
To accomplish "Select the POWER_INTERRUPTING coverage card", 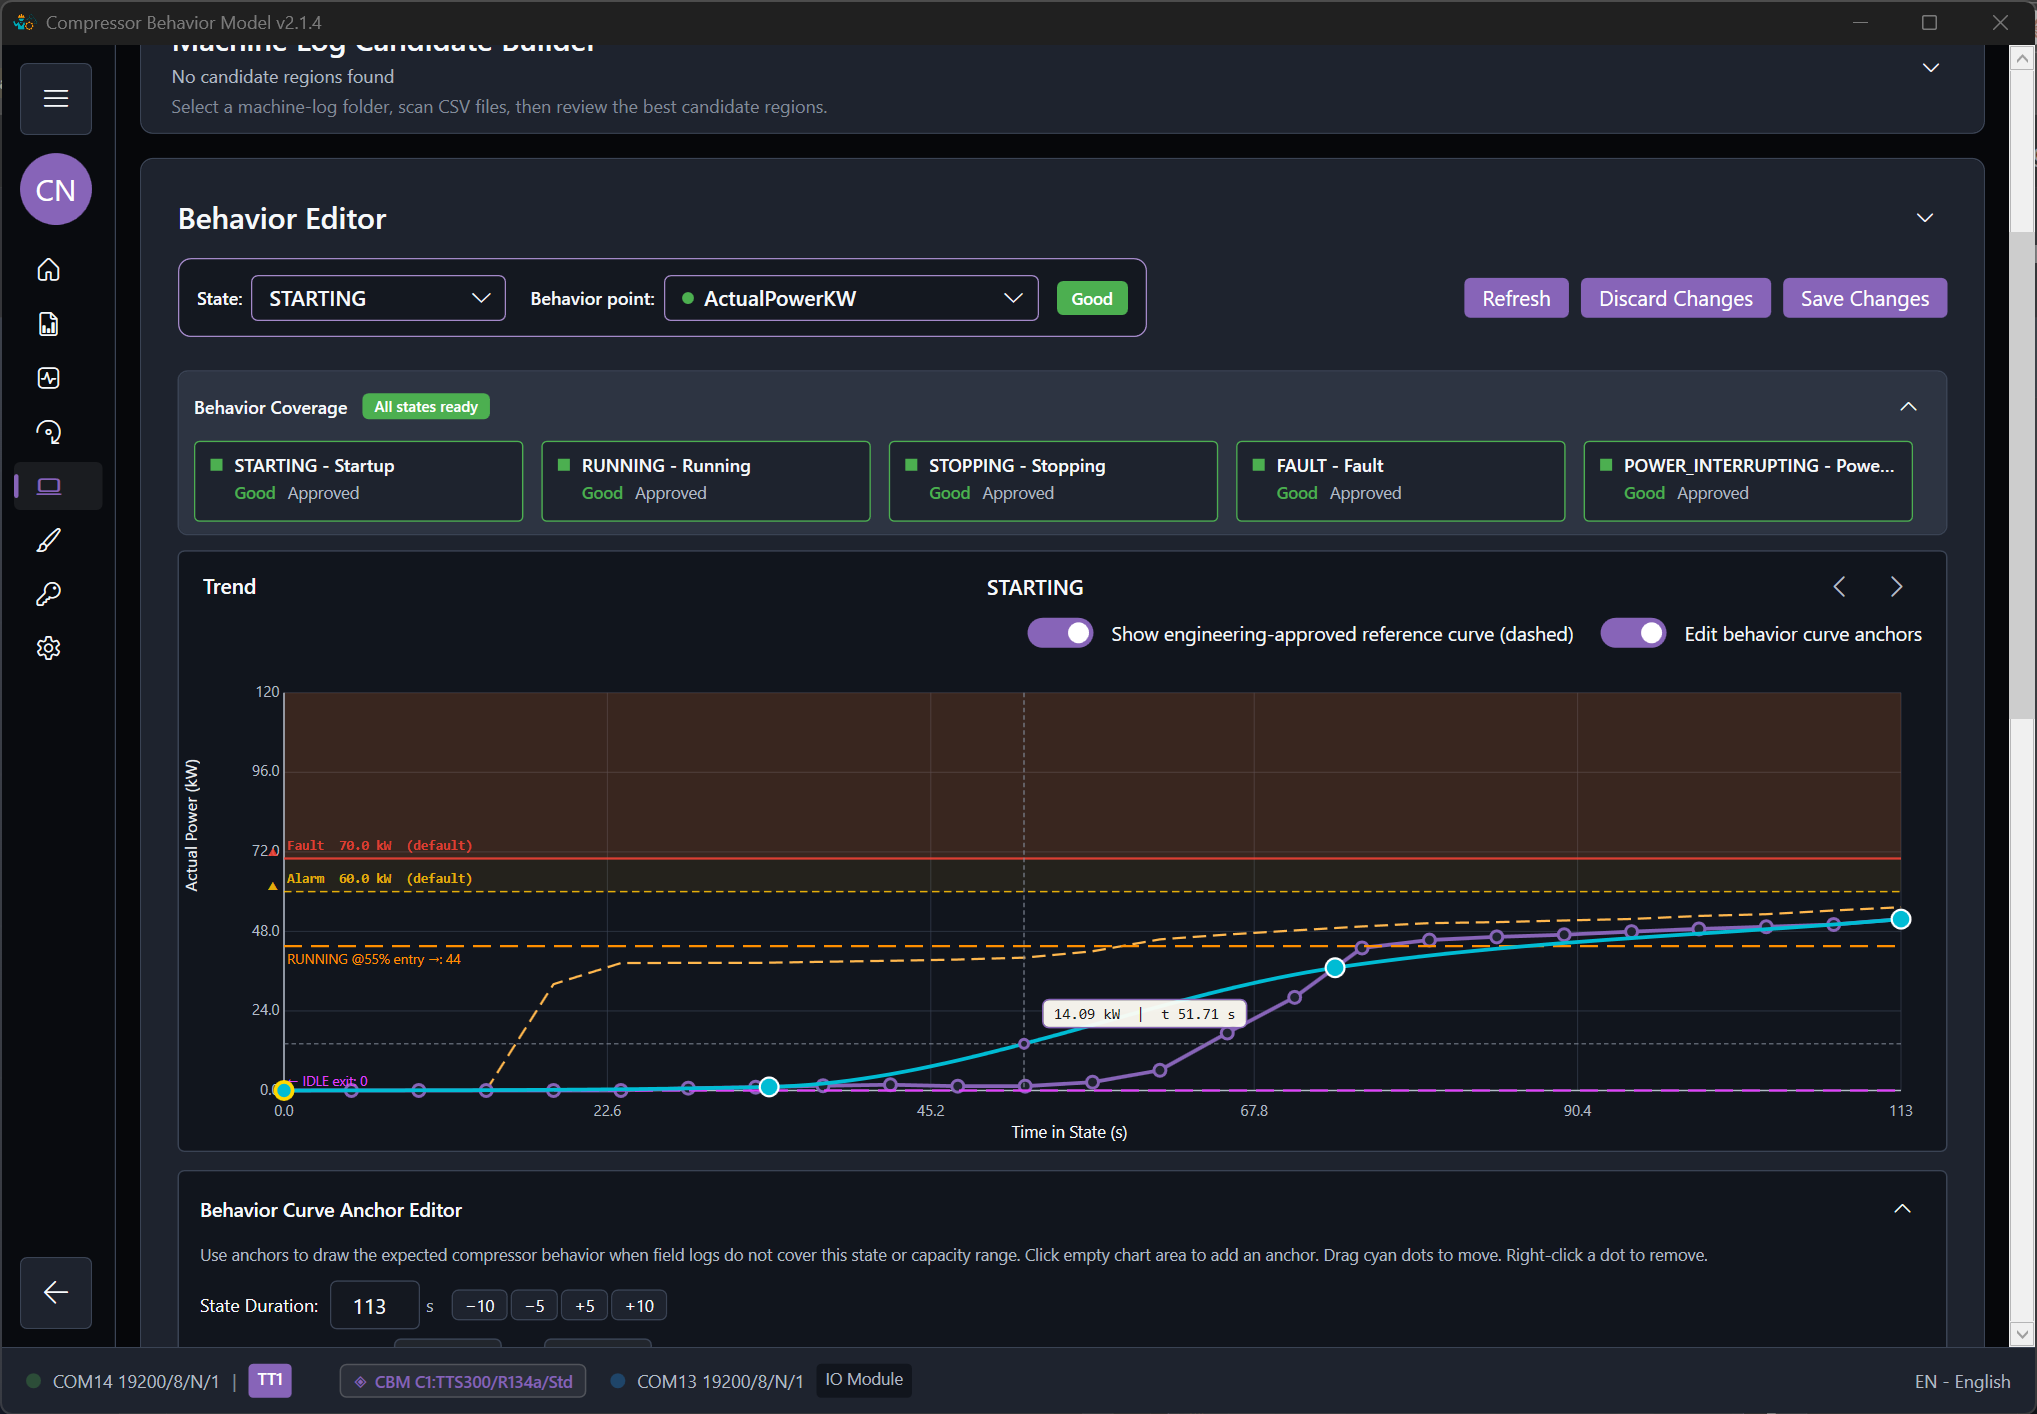I will 1748,481.
